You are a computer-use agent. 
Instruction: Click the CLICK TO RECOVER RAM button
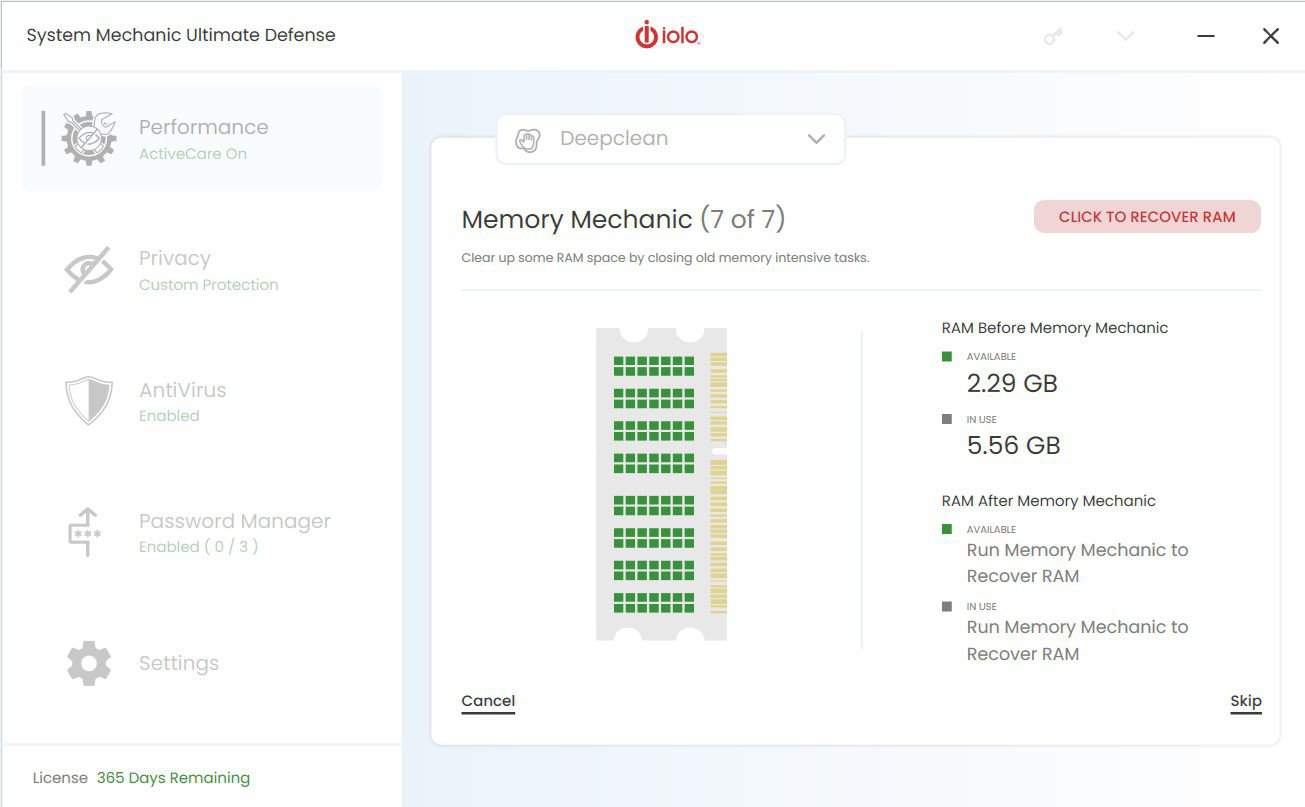1147,217
